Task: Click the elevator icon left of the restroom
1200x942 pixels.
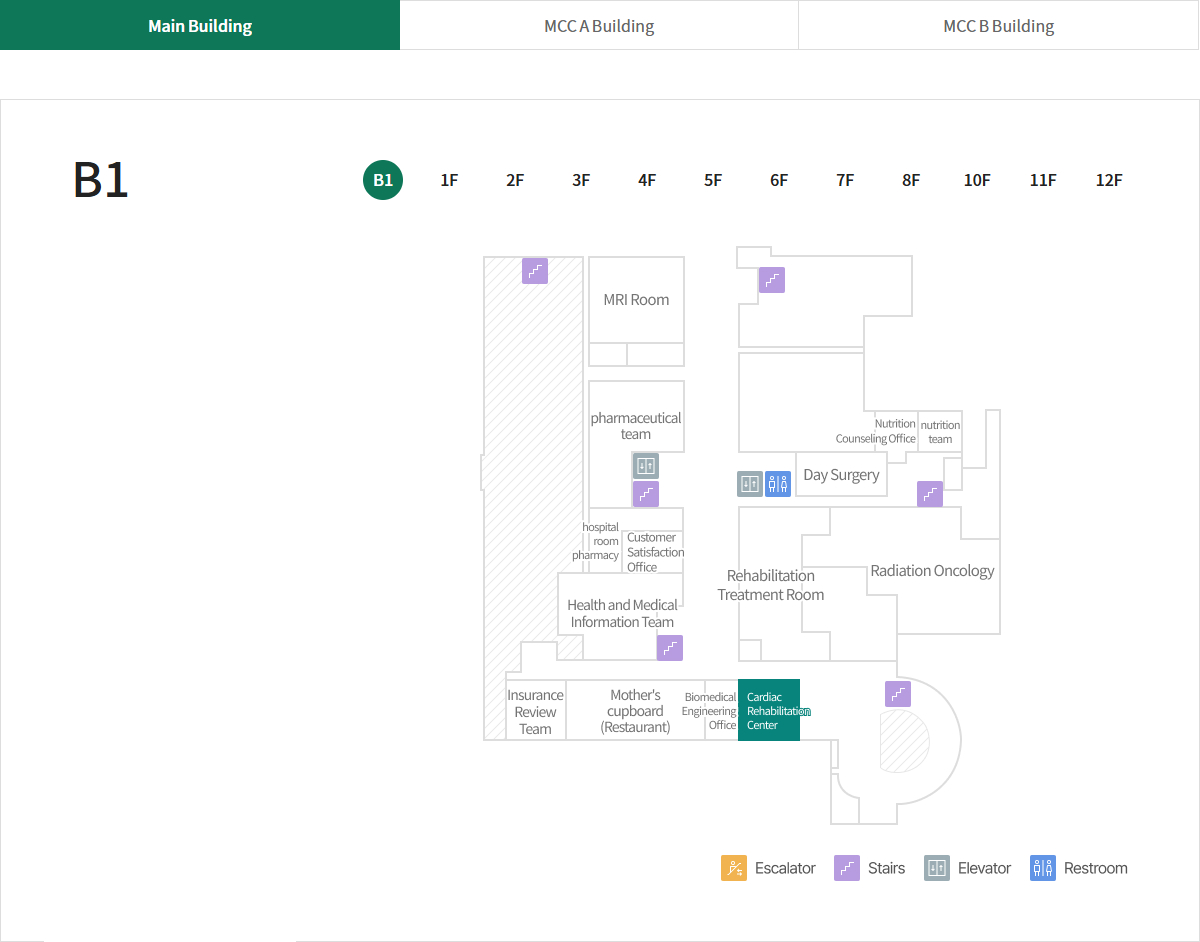Action: coord(750,484)
